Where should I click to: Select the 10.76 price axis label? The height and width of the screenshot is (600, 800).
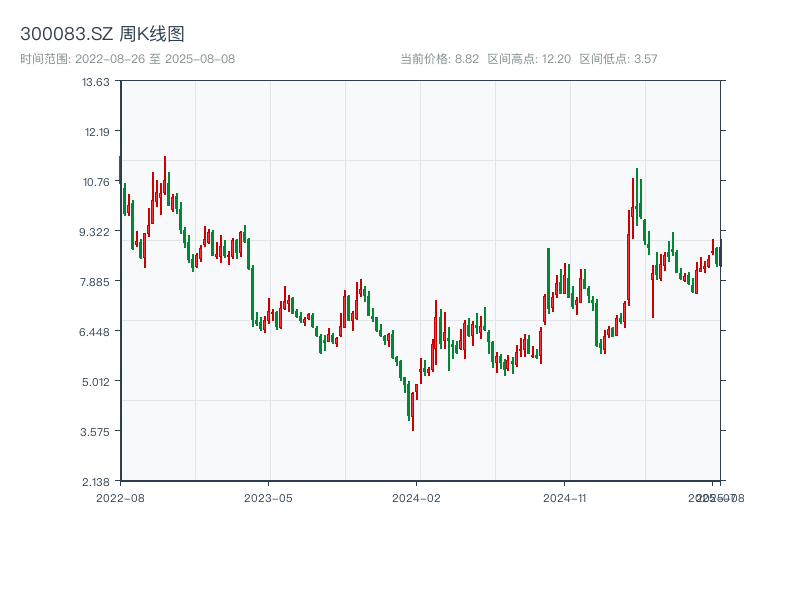(x=96, y=182)
